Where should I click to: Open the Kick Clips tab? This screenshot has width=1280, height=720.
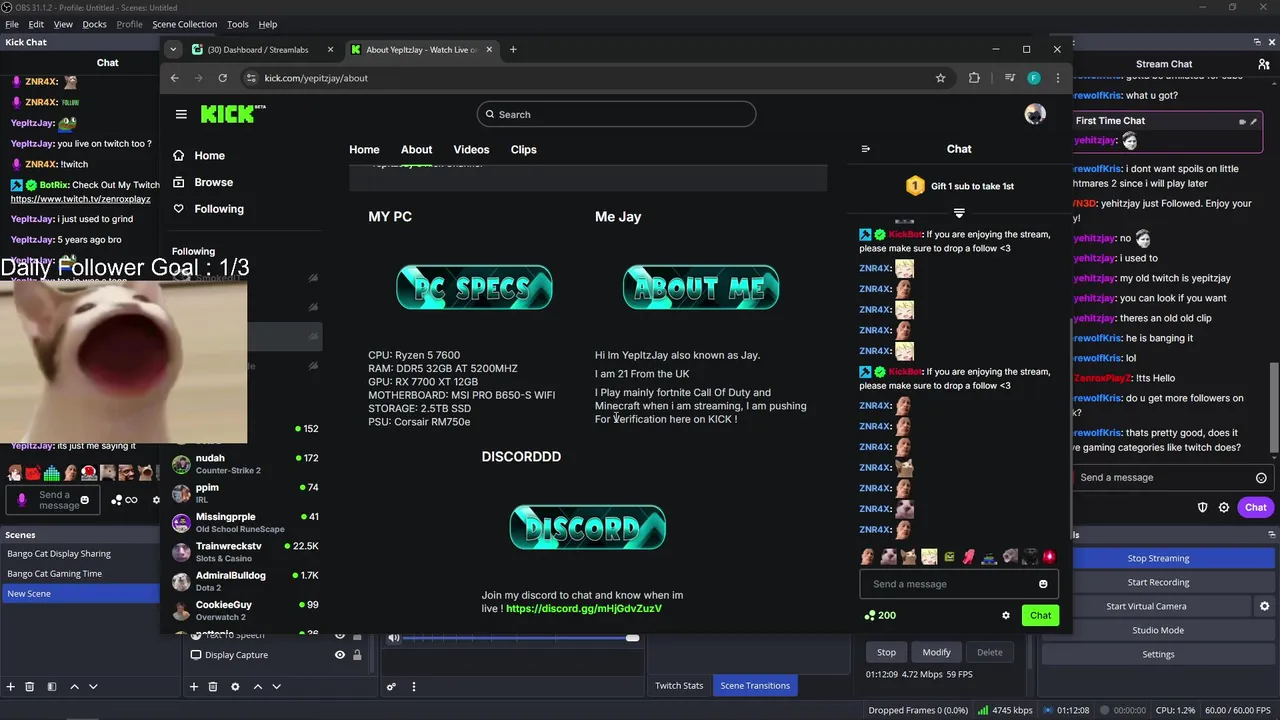click(x=524, y=150)
